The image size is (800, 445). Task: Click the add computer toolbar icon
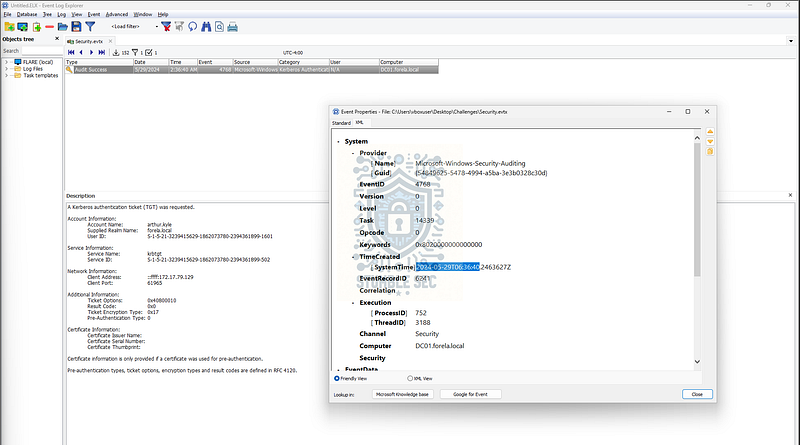coord(22,27)
